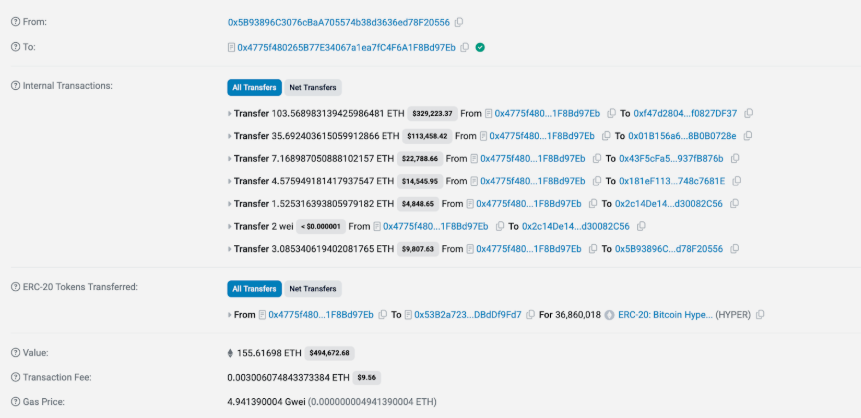
Task: Switch to Net Transfers for ERC-20 tokens
Action: pyautogui.click(x=313, y=288)
